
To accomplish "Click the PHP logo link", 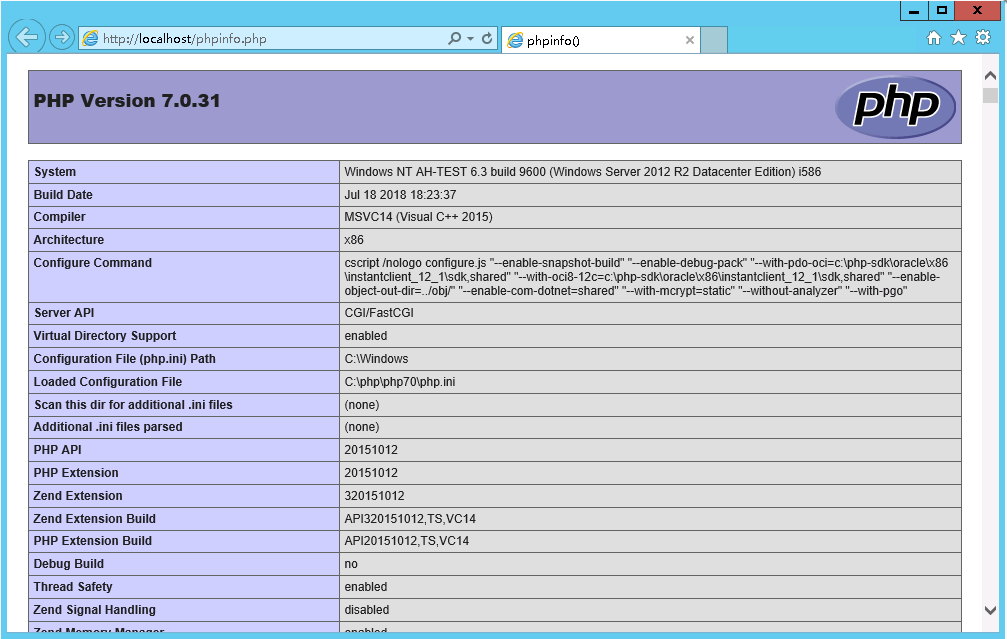I will (896, 106).
